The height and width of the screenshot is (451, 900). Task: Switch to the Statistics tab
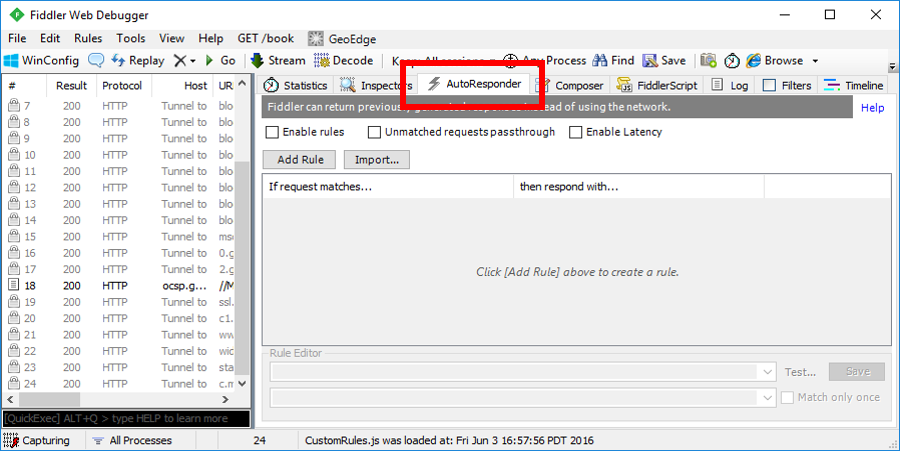coord(296,85)
